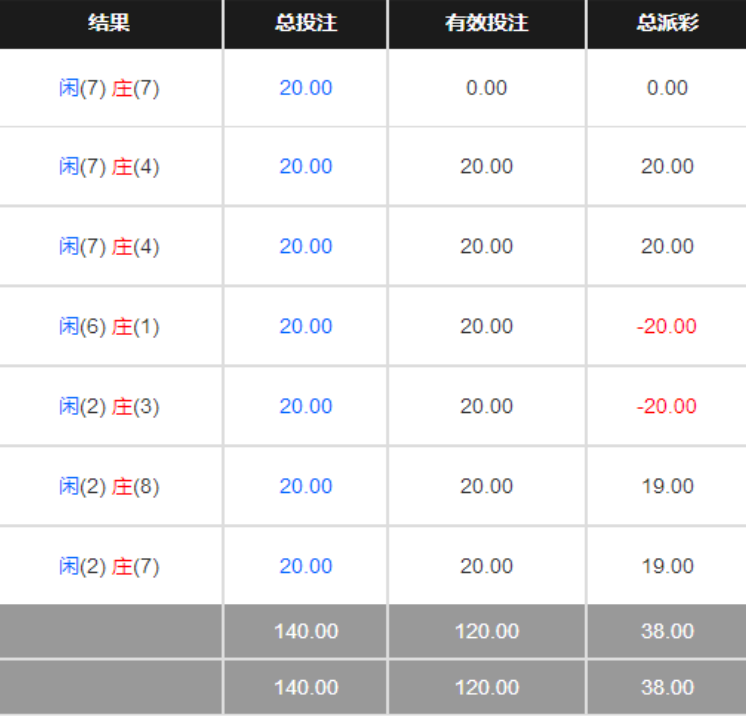Click blue 20.00 bet in 闲(7) 庄(7) row
Viewport: 746px width, 716px height.
coord(305,88)
